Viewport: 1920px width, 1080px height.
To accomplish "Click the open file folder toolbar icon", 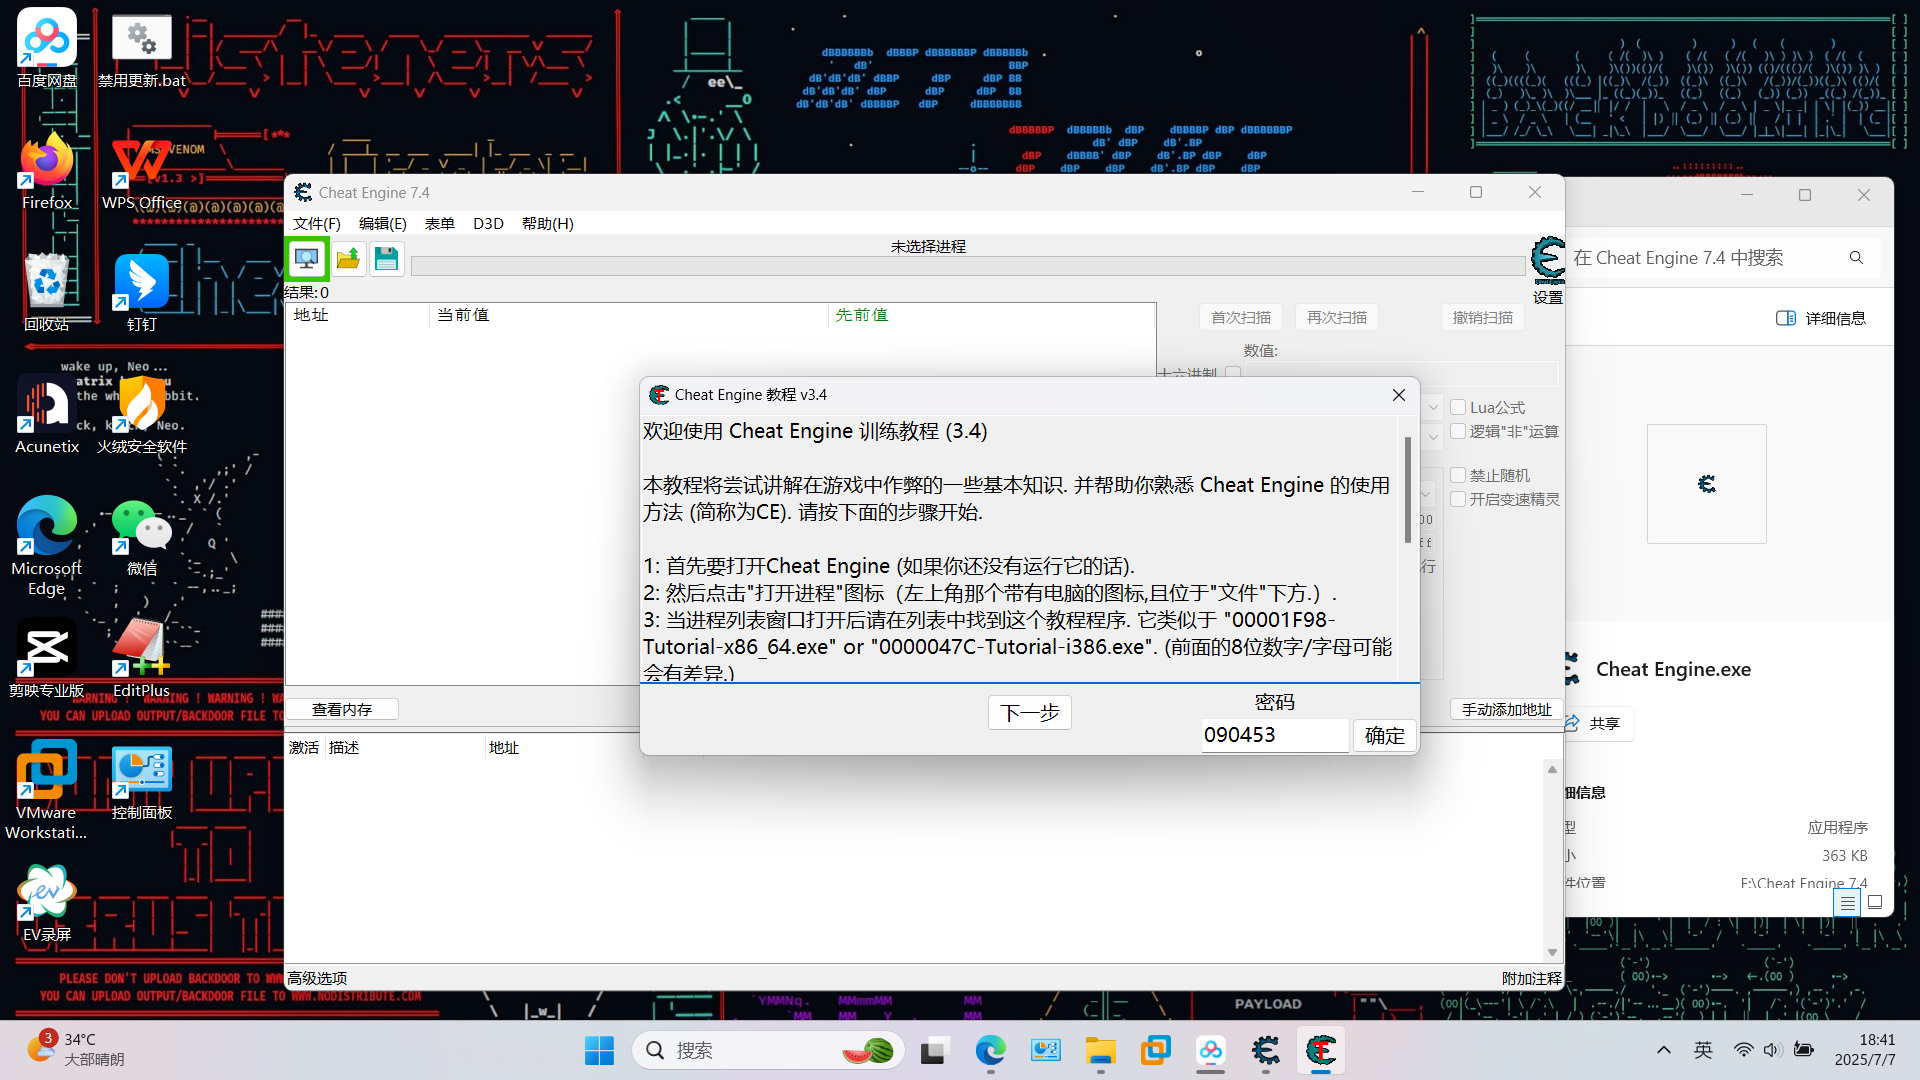I will point(348,259).
